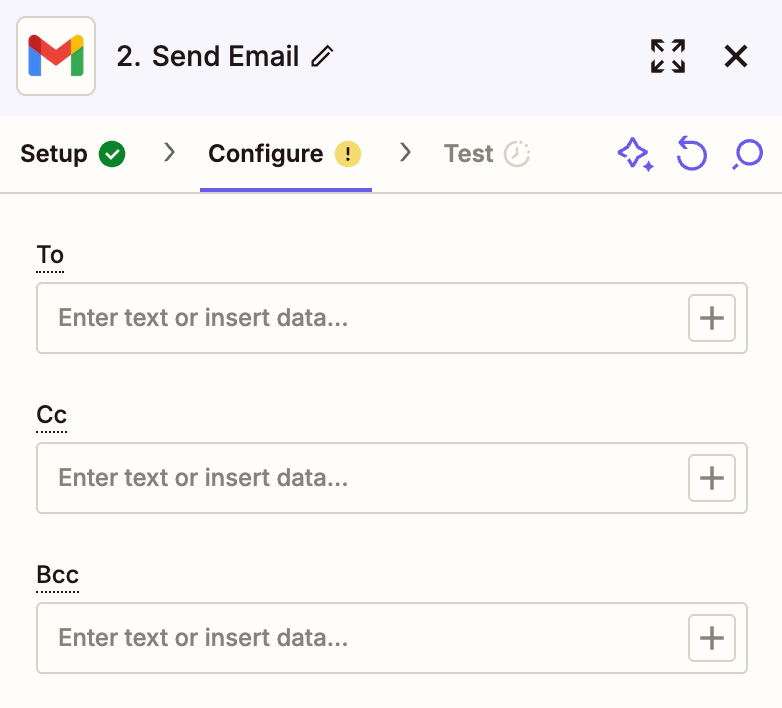This screenshot has width=782, height=708.
Task: Click the refresh fields circular arrow
Action: pos(691,154)
